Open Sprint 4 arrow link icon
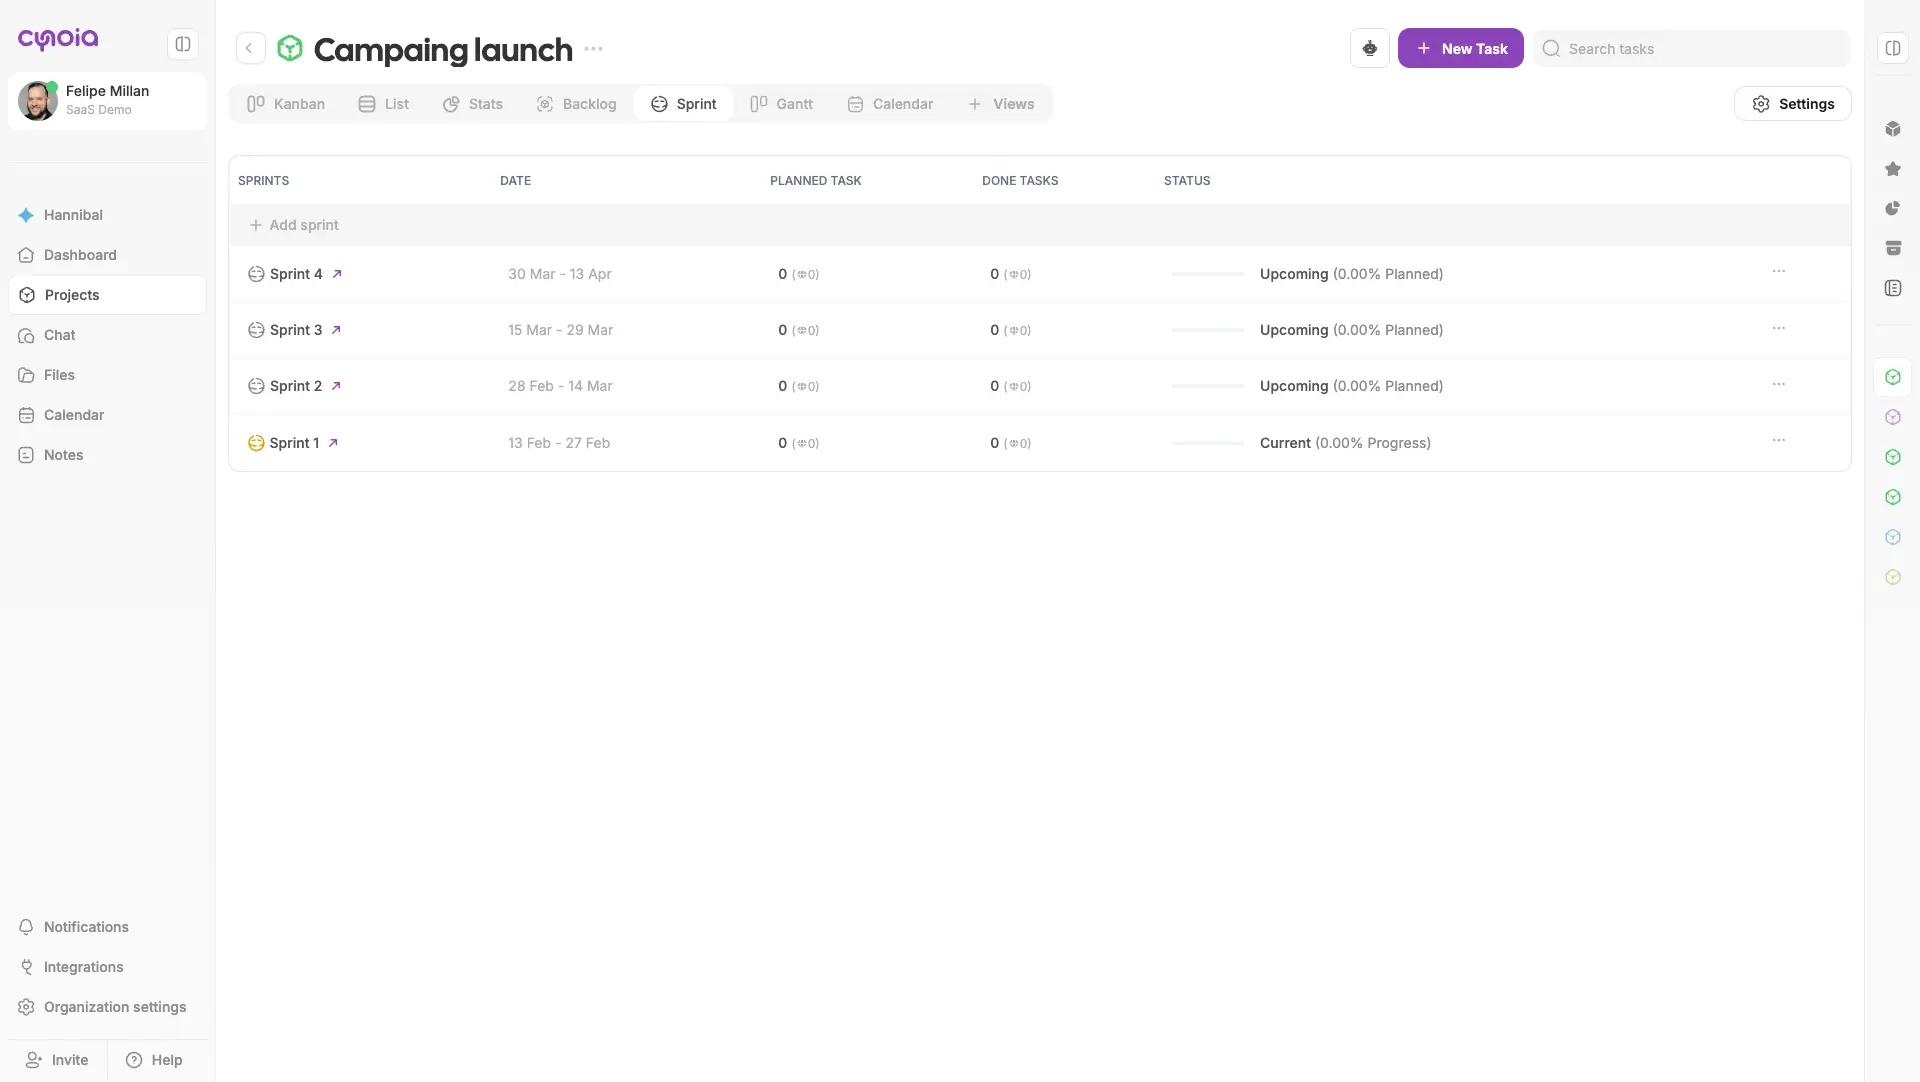Image resolution: width=1920 pixels, height=1082 pixels. (337, 274)
